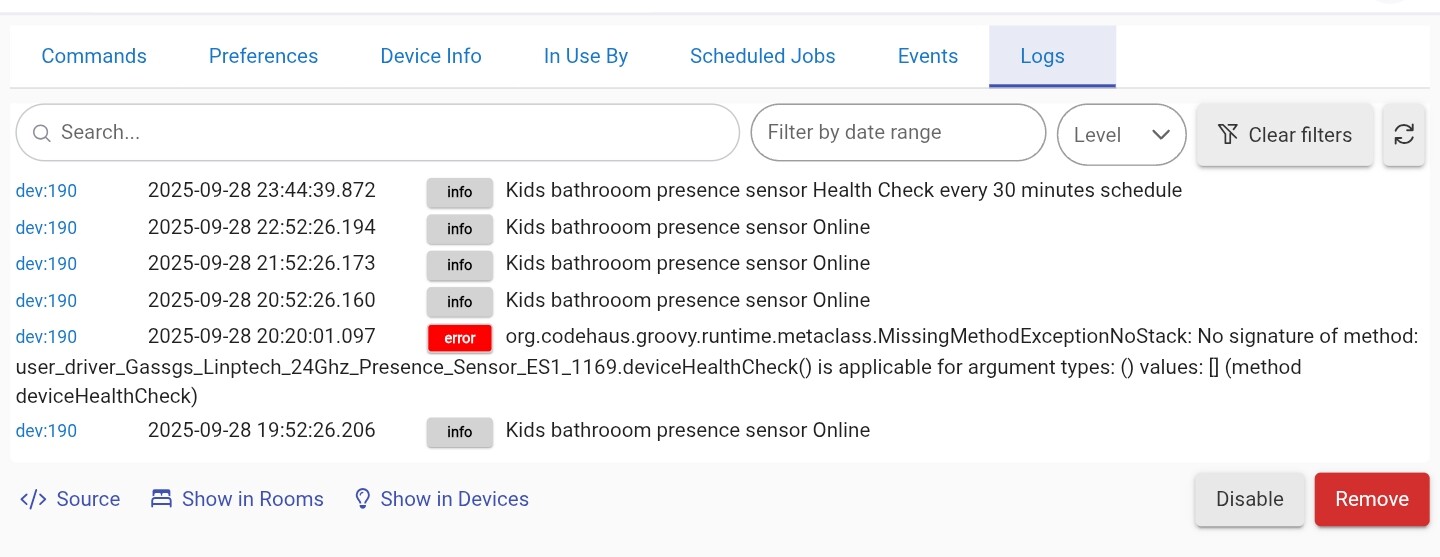Go to the Device Info tab

[x=431, y=56]
